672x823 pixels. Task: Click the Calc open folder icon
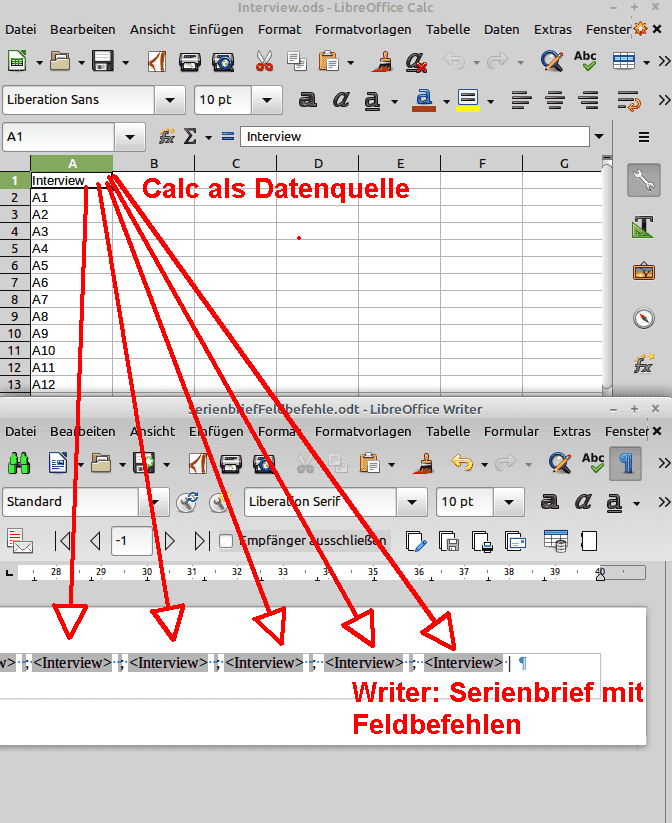60,61
